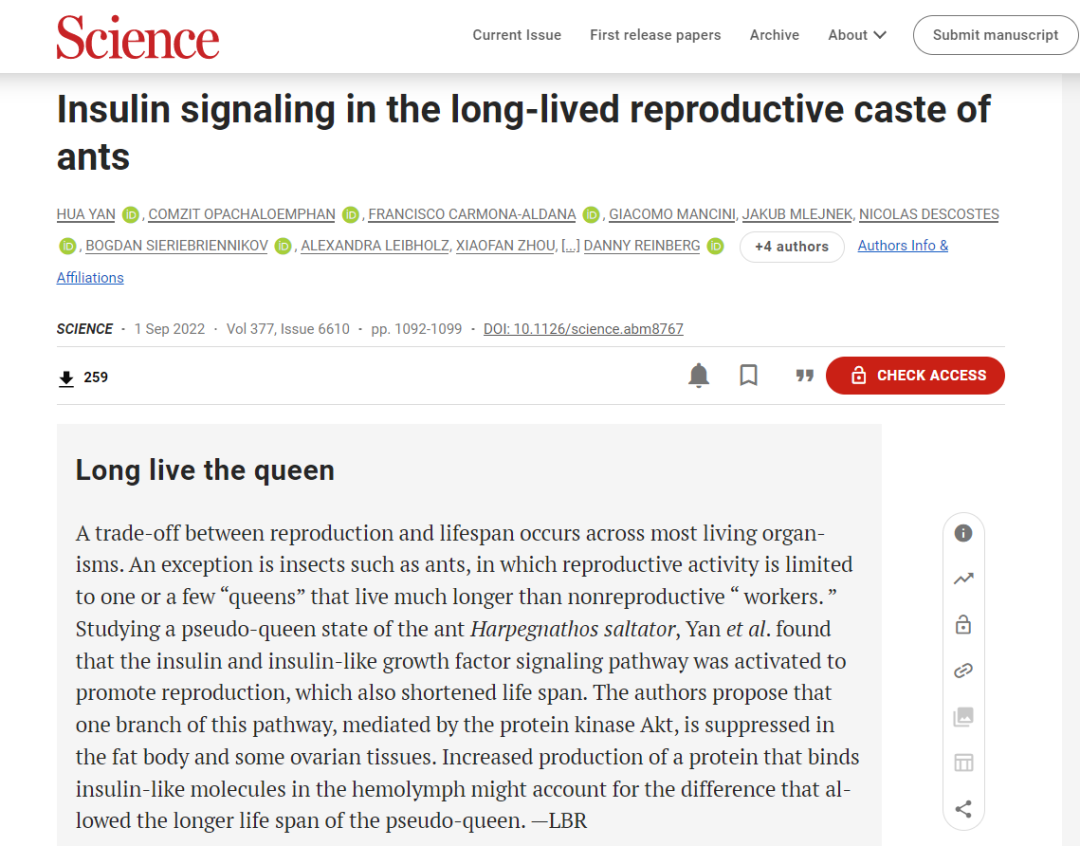Click the alert bell icon
Viewport: 1080px width, 846px height.
(698, 375)
